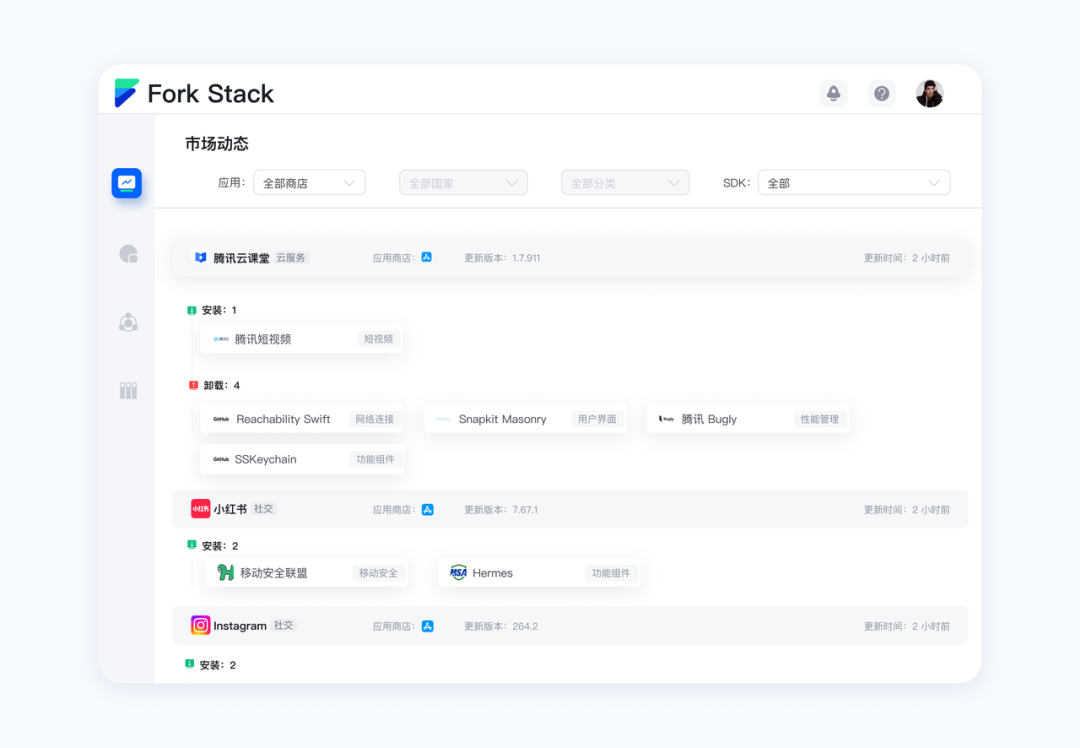The width and height of the screenshot is (1080, 748).
Task: Click the App Store icon in 腾讯云课堂 row
Action: point(426,257)
